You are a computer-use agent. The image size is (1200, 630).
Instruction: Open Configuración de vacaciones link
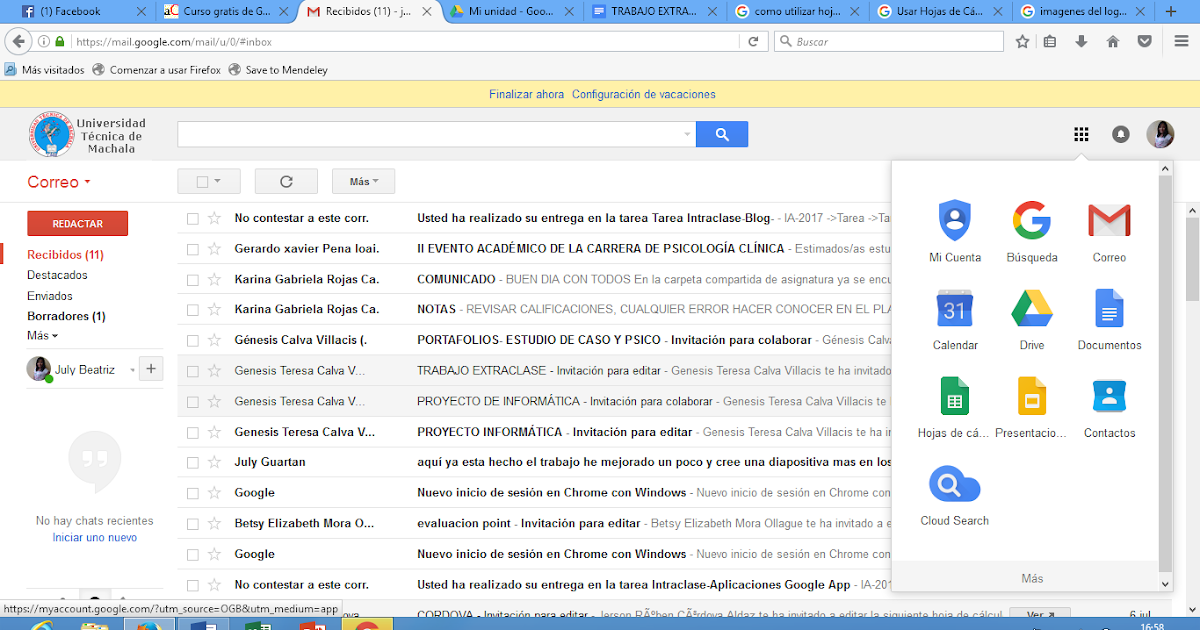coord(643,93)
